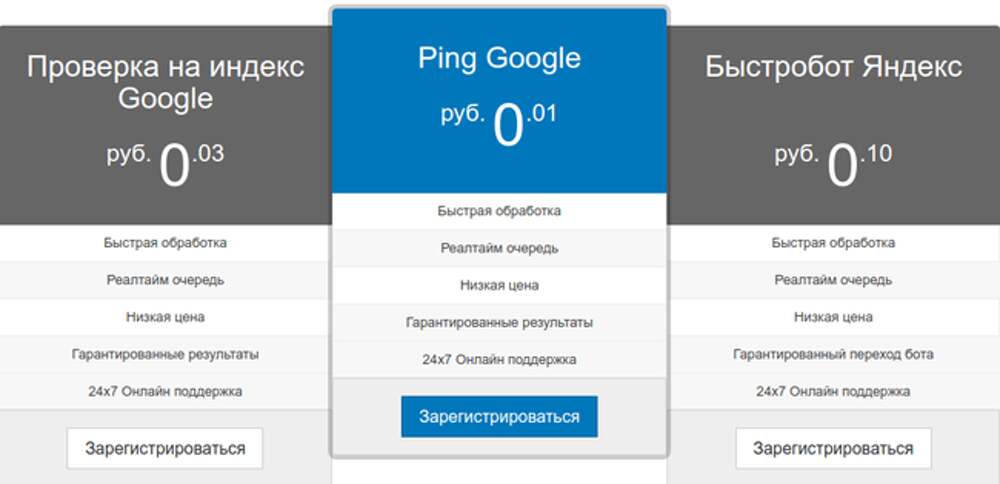Select Гарантированные результаты in Ping Google plan
Viewport: 1000px width, 484px height.
click(499, 322)
